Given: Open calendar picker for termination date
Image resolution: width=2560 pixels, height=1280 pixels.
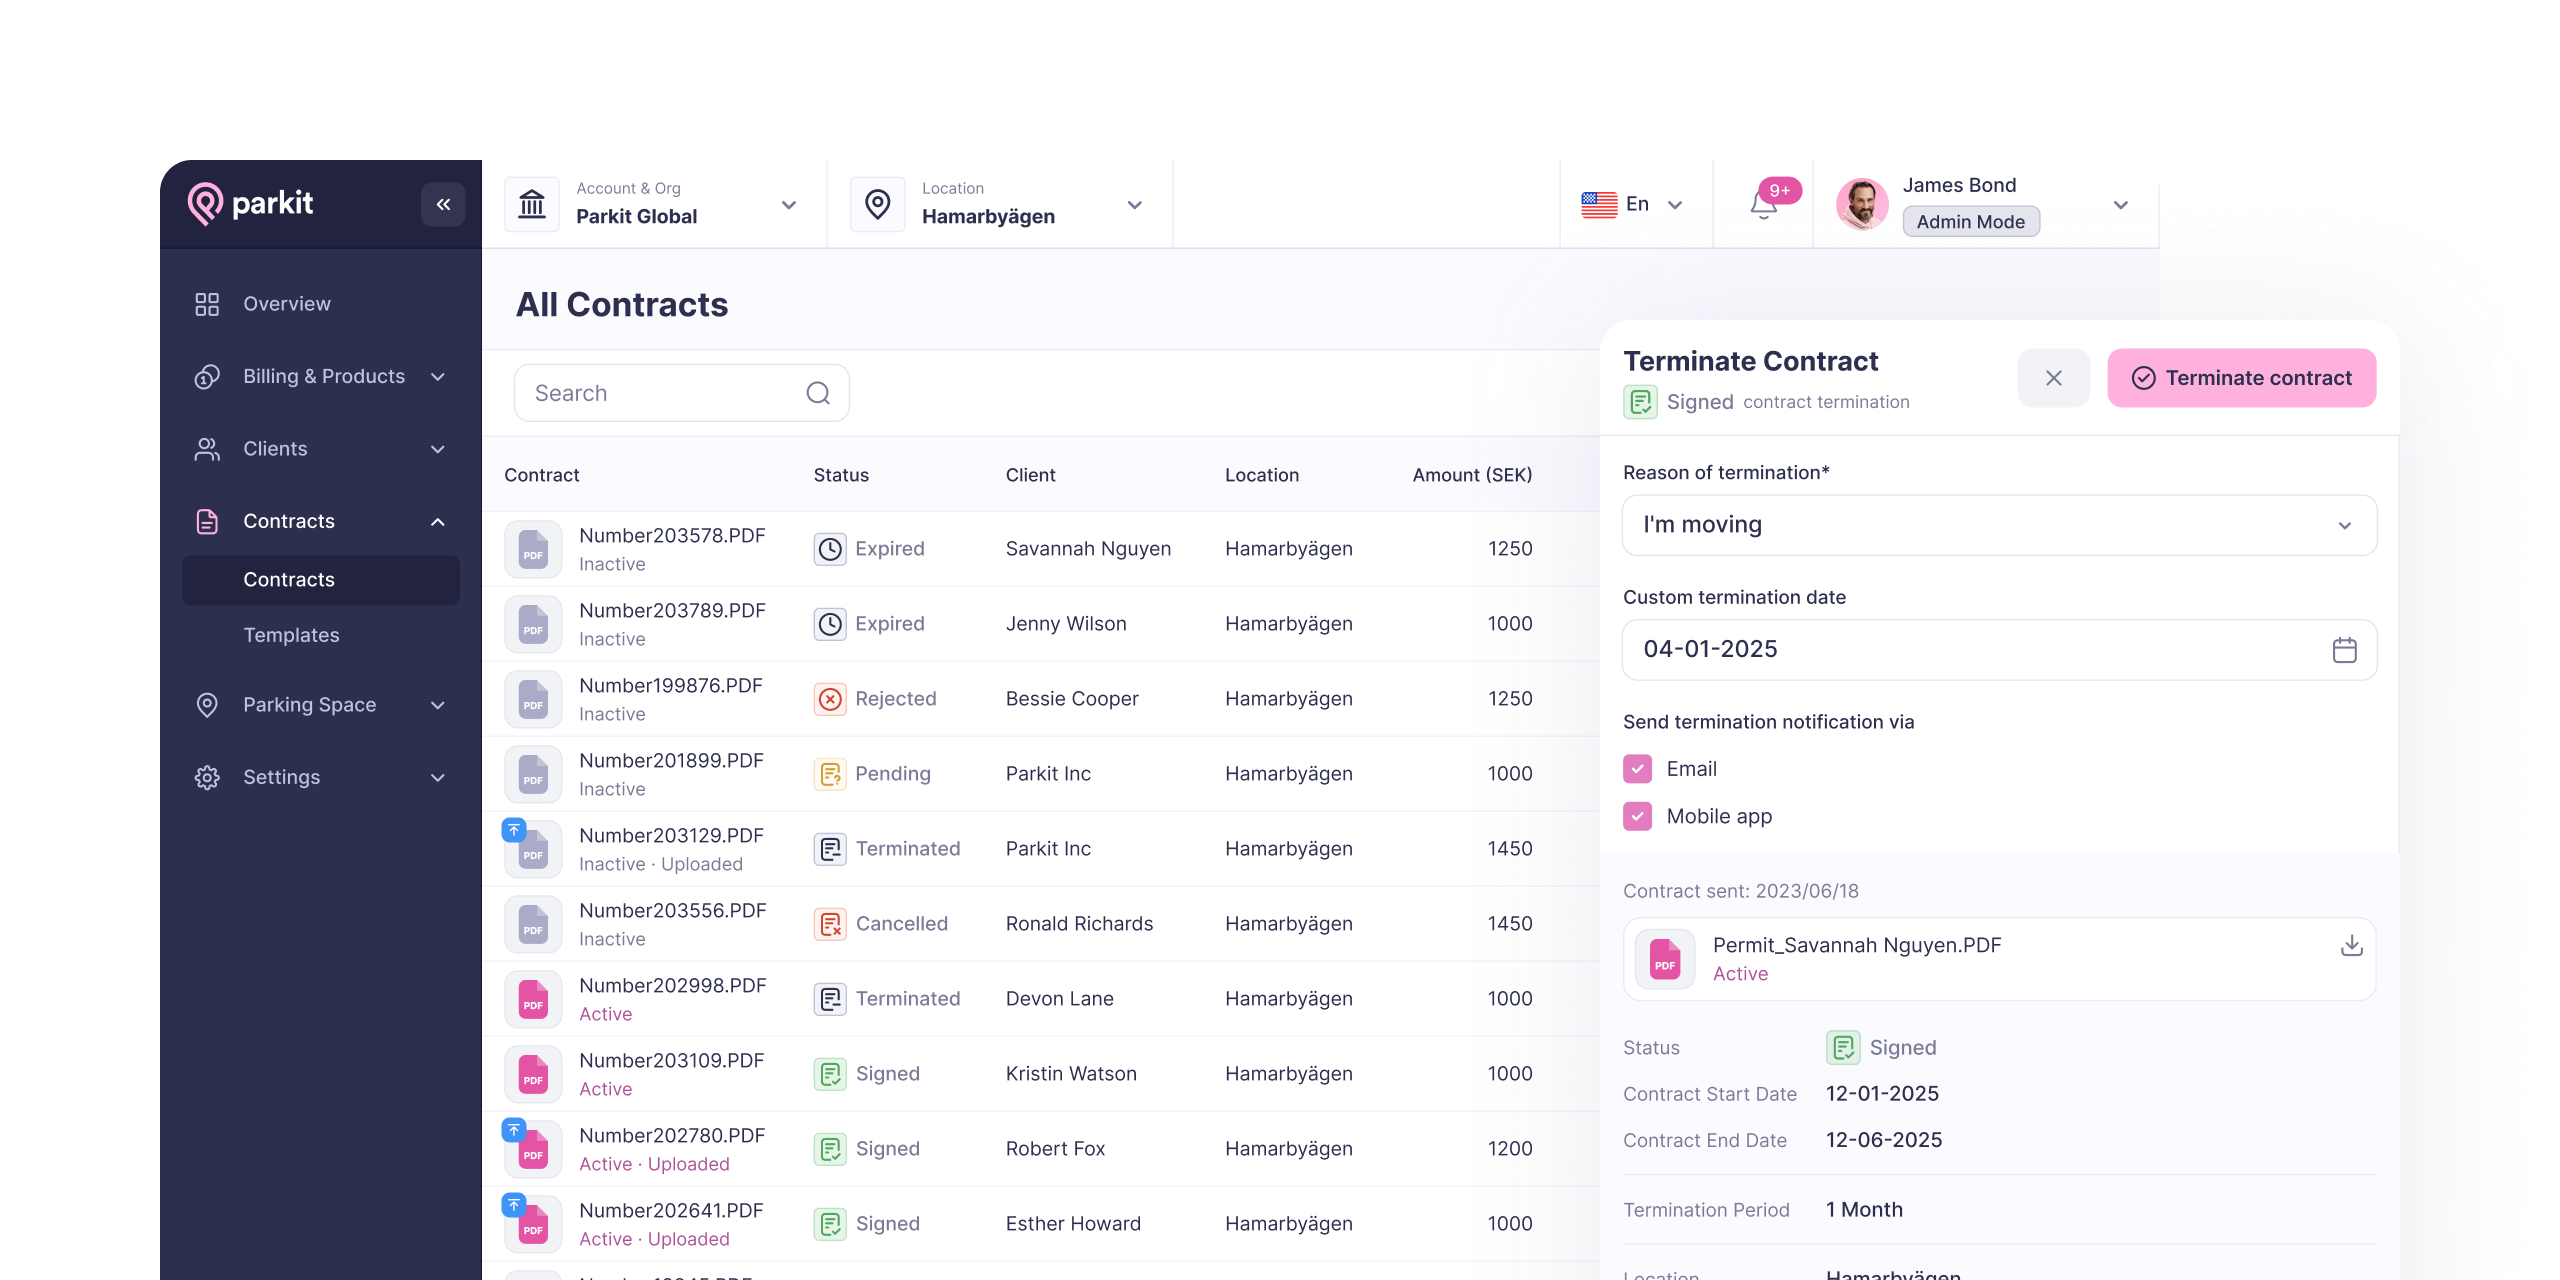Looking at the screenshot, I should click(x=2344, y=650).
